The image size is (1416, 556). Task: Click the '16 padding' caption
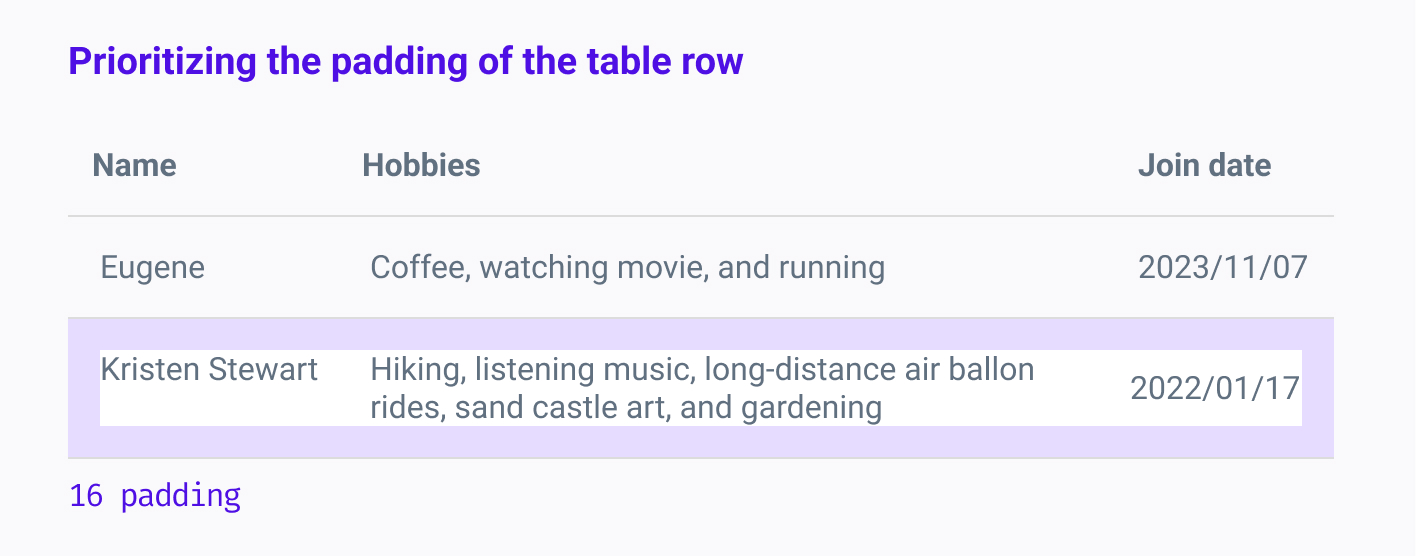155,496
